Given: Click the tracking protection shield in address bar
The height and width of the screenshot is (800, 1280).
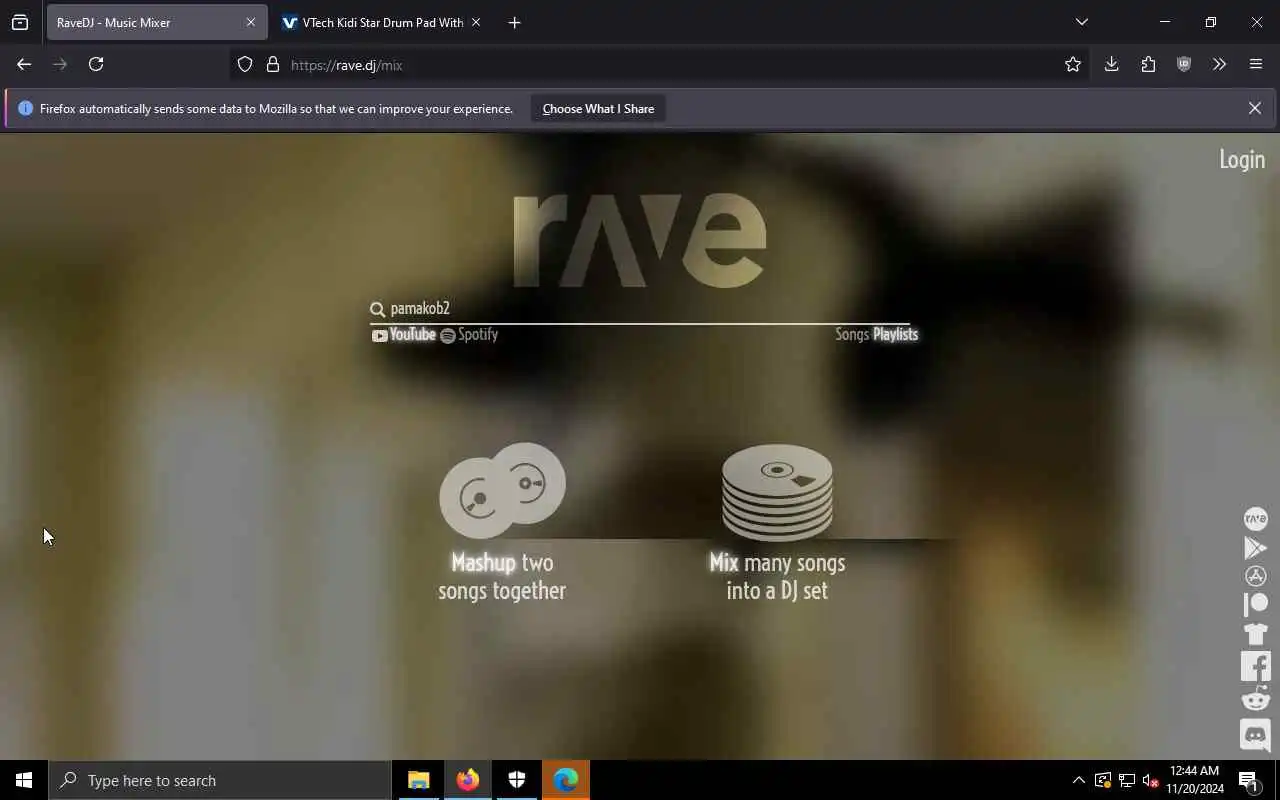Looking at the screenshot, I should click(x=245, y=65).
